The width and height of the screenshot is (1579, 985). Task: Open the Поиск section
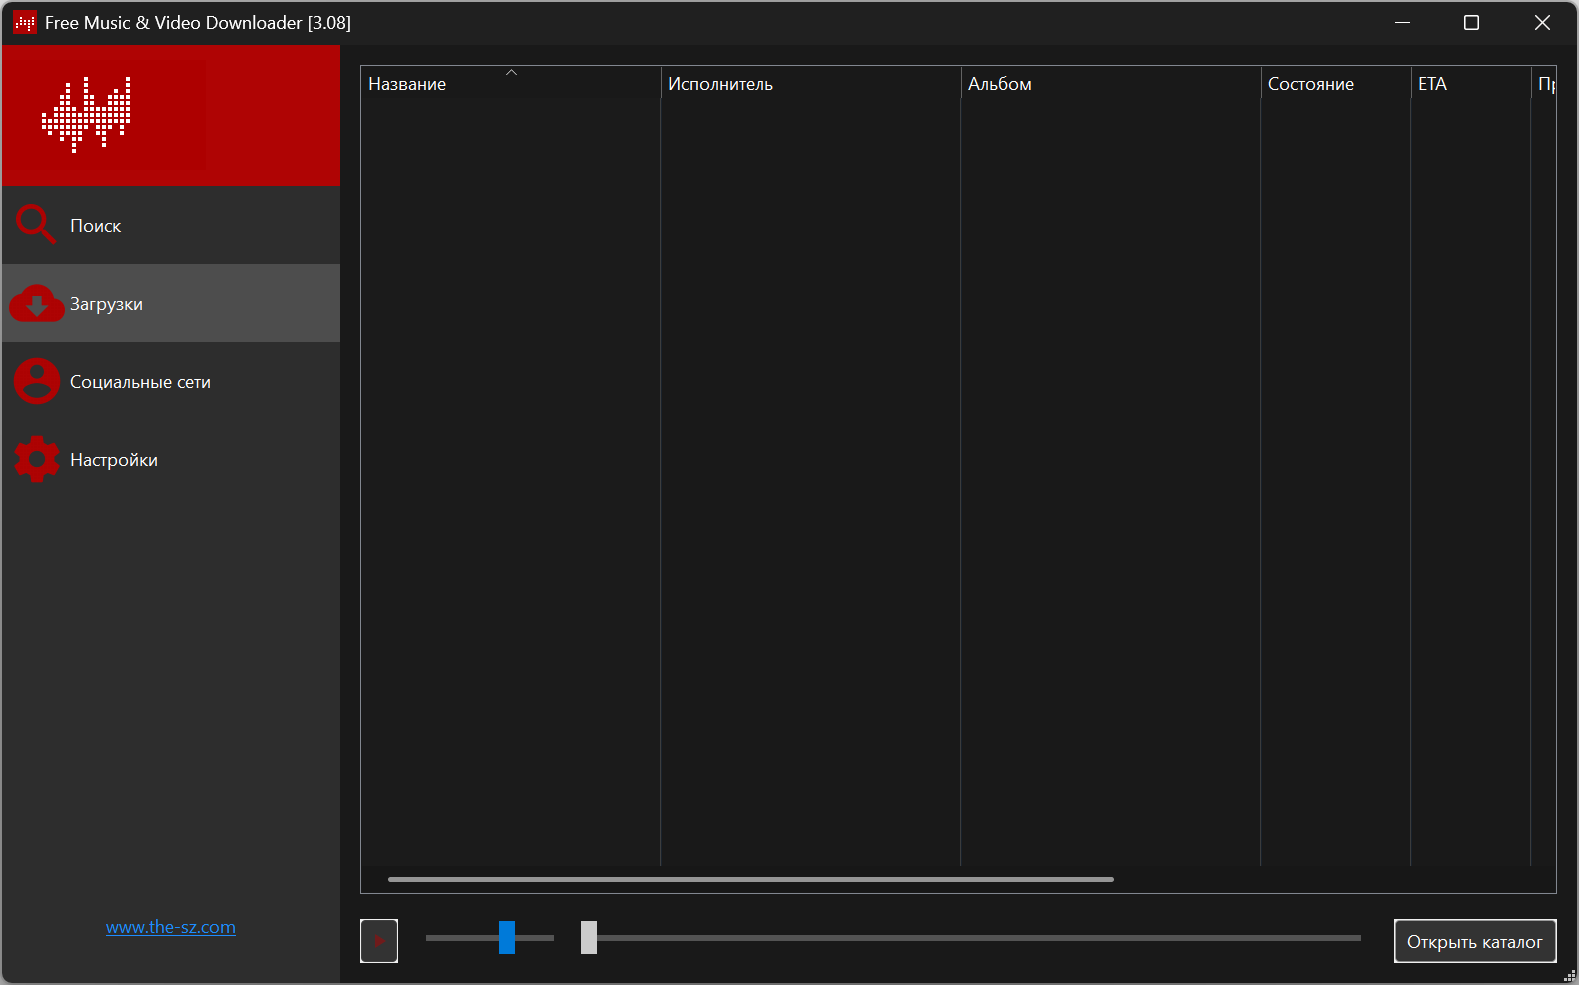96,226
